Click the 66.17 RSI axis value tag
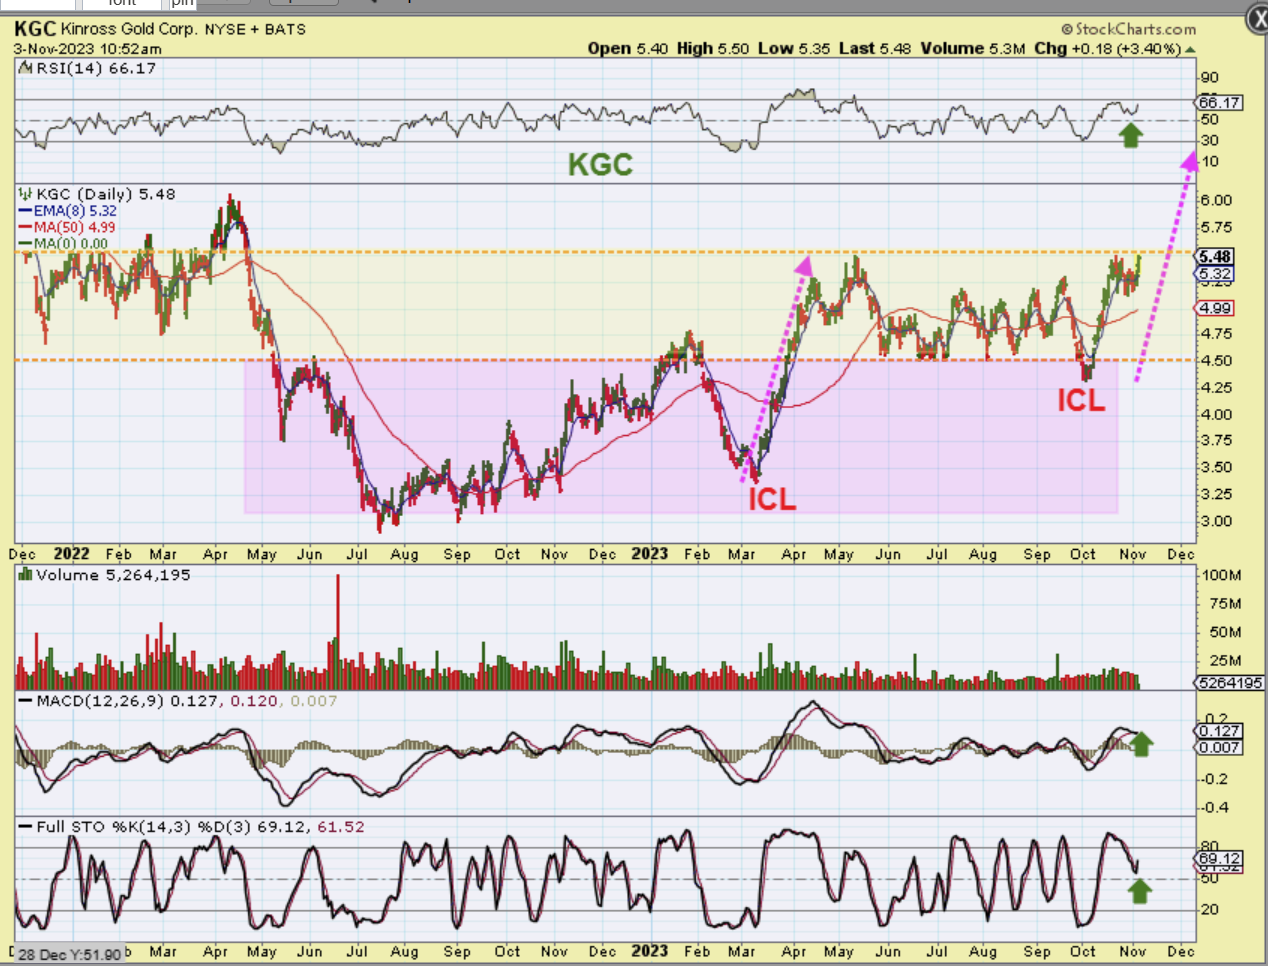 [x=1218, y=102]
